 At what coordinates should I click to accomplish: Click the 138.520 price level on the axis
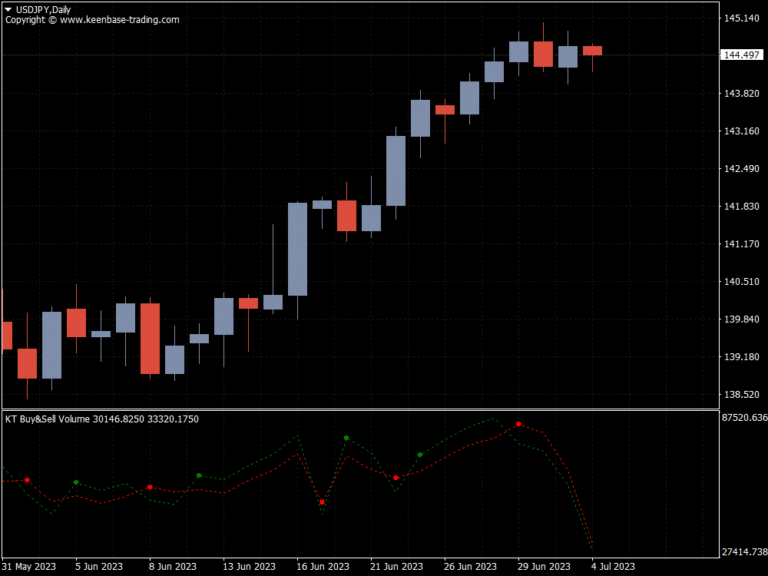click(742, 395)
